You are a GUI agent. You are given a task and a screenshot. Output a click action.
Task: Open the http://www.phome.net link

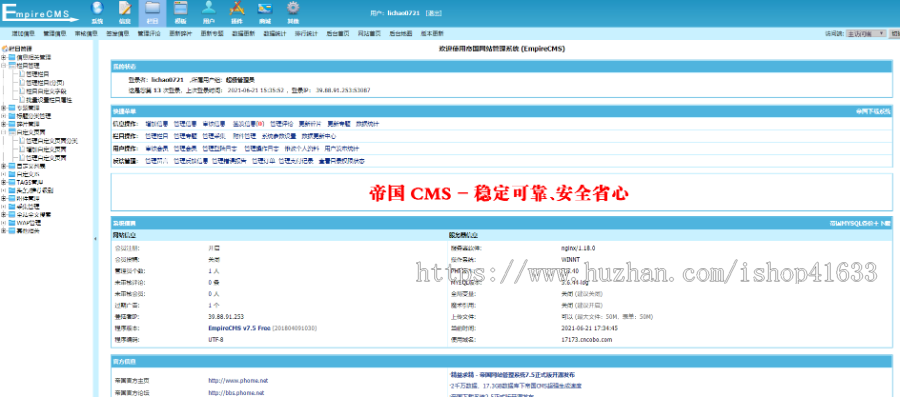(x=238, y=380)
